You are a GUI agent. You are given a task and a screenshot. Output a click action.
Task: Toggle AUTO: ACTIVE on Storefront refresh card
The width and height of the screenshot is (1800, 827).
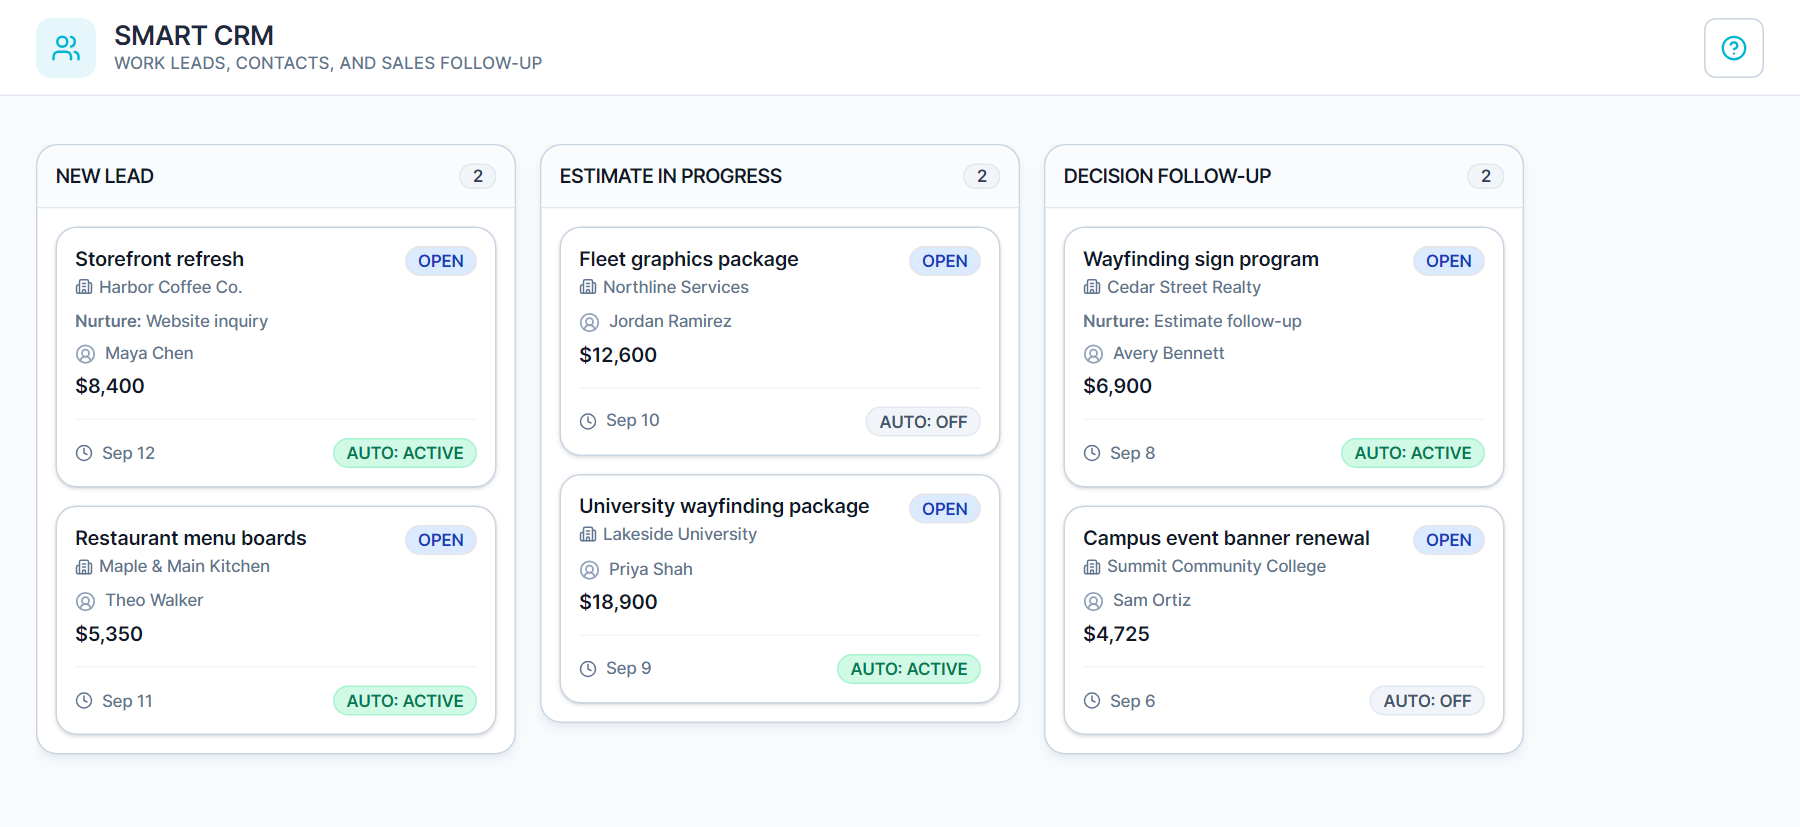(x=405, y=453)
